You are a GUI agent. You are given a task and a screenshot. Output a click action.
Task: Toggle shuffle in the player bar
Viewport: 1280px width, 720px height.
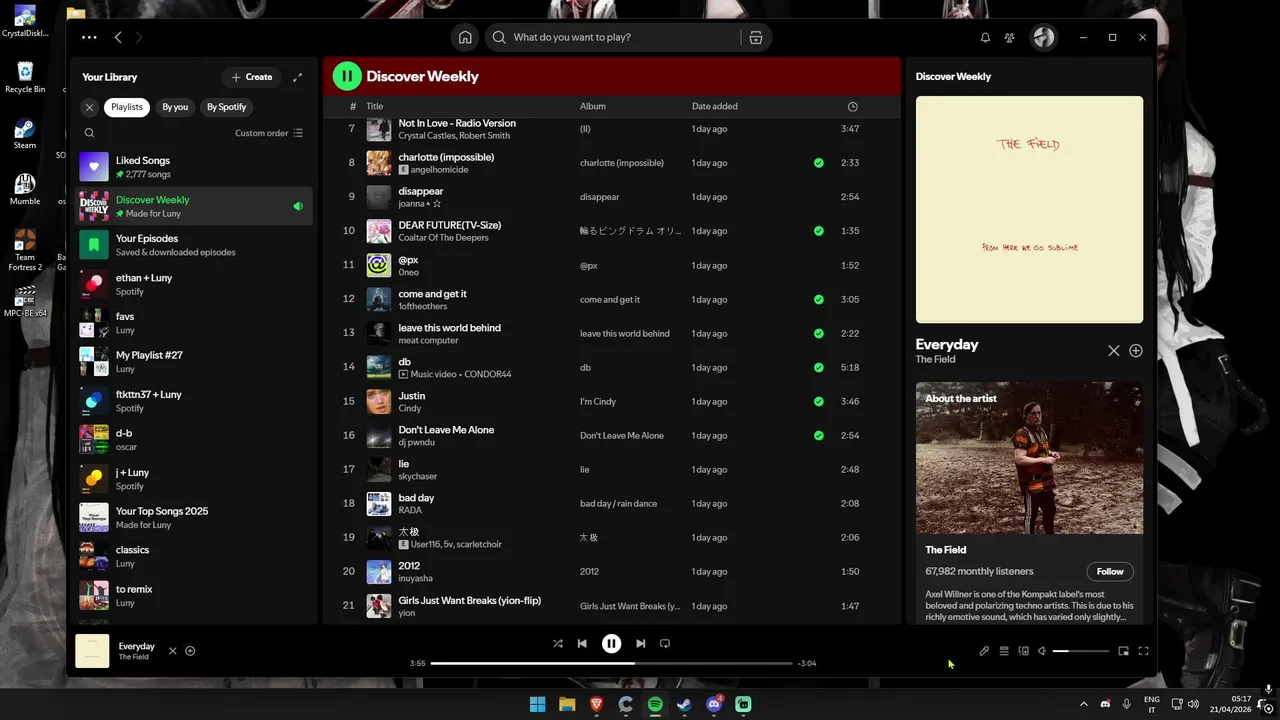[558, 644]
